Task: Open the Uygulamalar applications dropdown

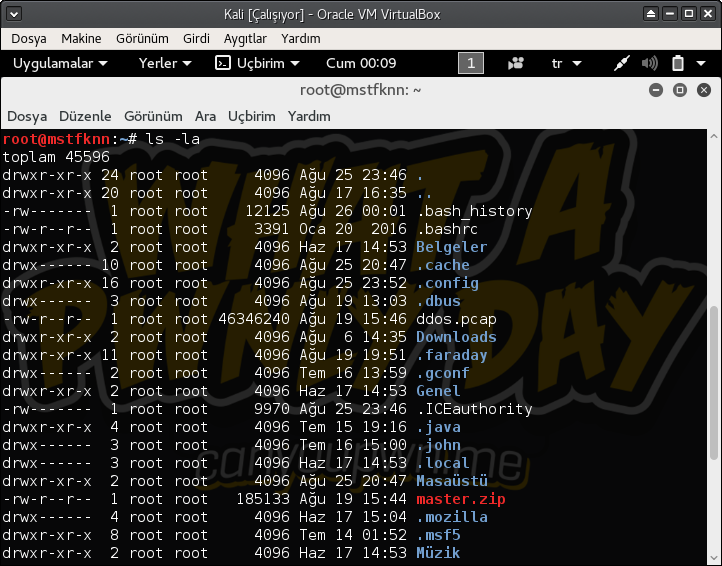Action: point(59,63)
